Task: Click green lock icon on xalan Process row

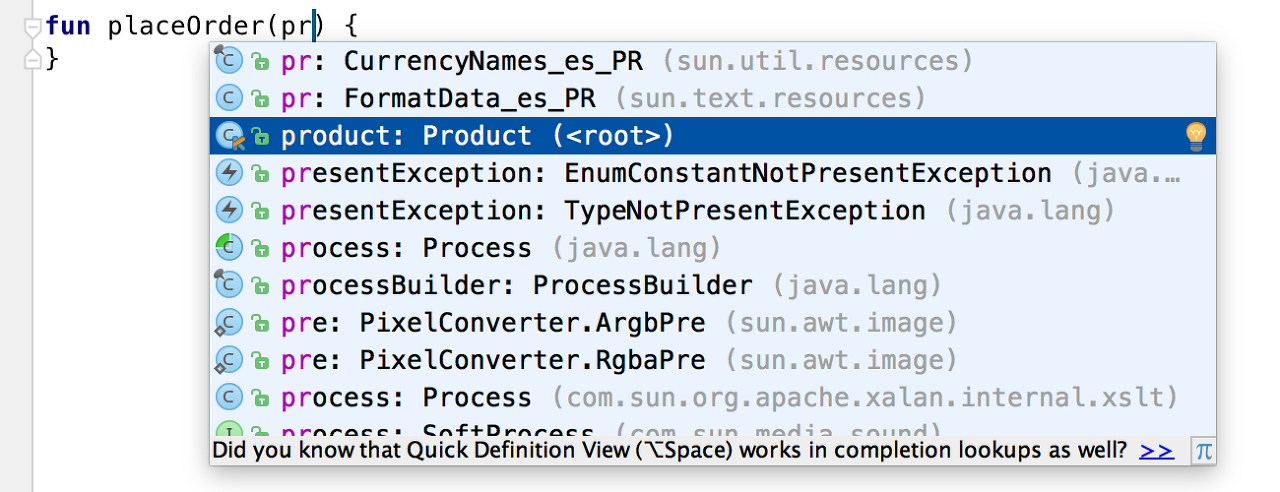Action: (x=260, y=399)
